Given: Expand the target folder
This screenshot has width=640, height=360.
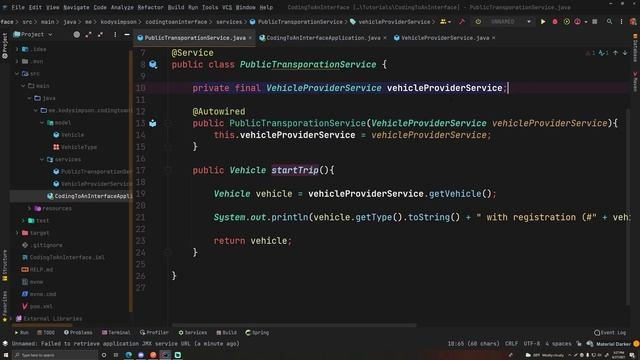Looking at the screenshot, I should click(x=17, y=233).
